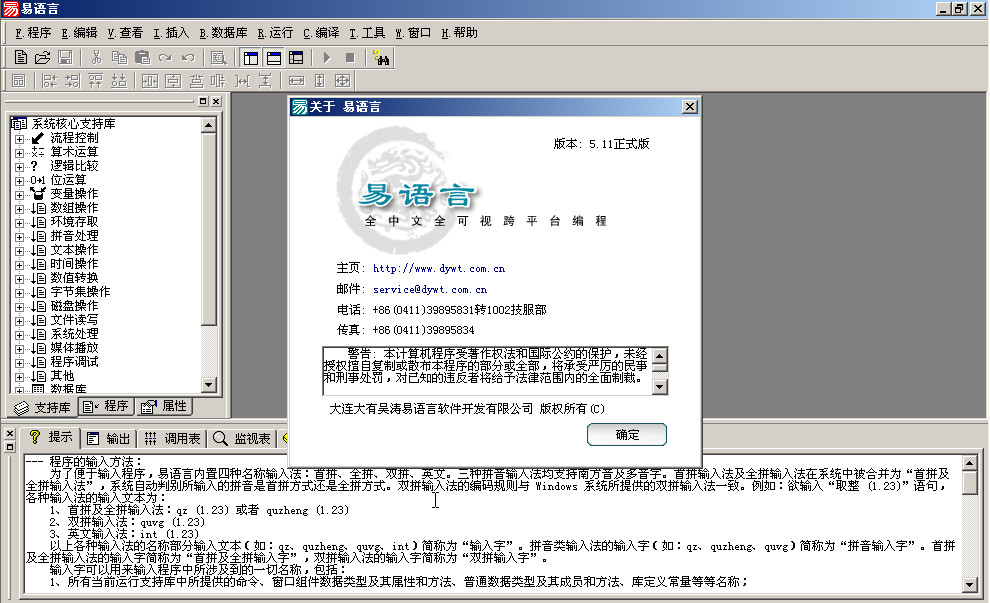Screen dimensions: 990x603
Task: Expand the 数据库 node at tree bottom
Action: point(19,389)
